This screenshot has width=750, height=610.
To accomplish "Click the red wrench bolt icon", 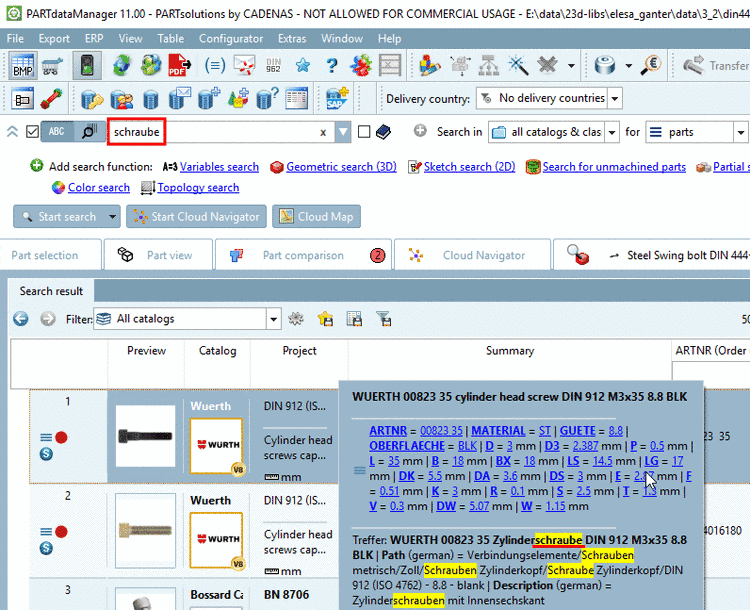I will (x=52, y=99).
